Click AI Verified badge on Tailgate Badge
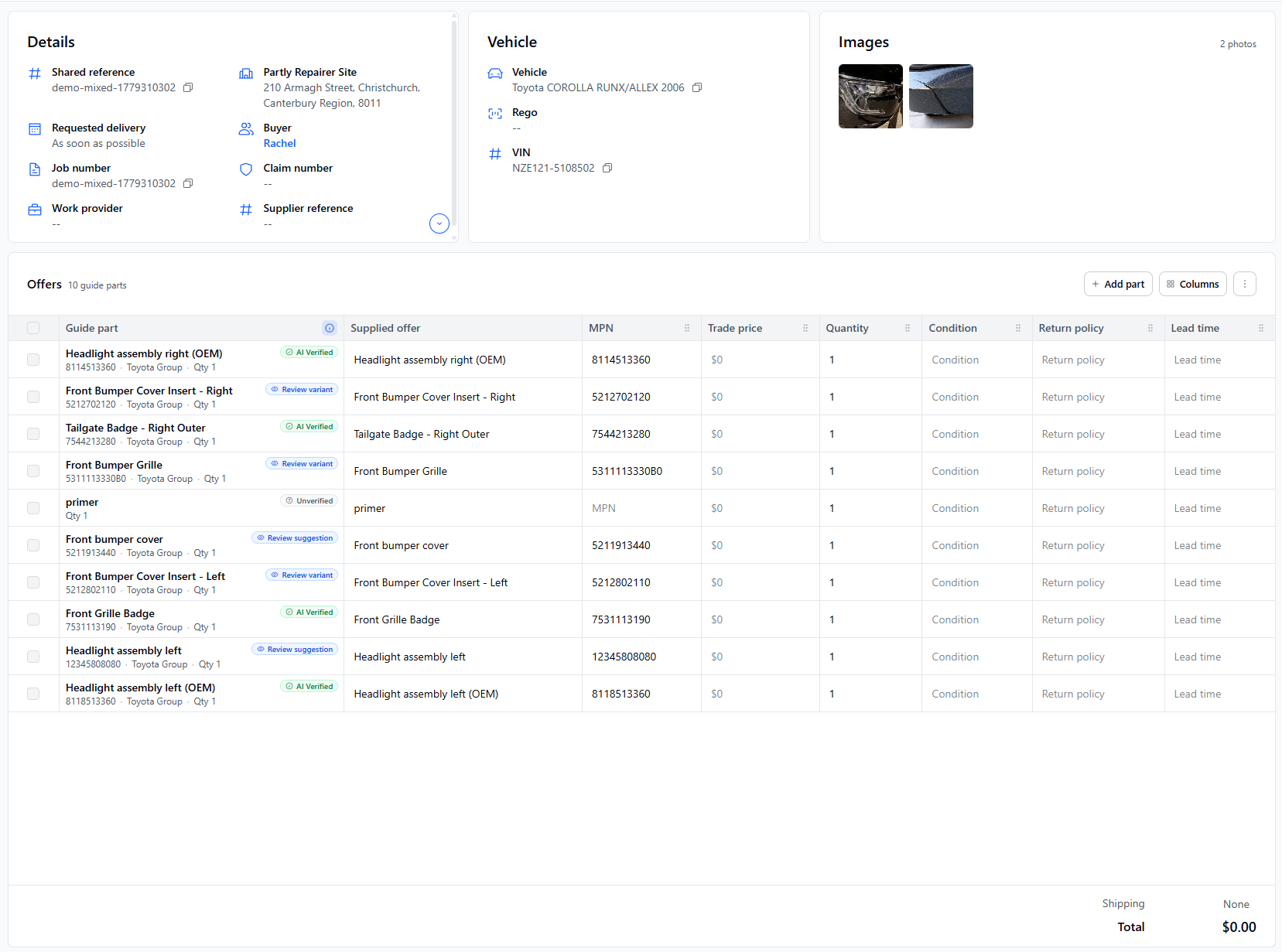This screenshot has height=952, width=1288. [309, 426]
